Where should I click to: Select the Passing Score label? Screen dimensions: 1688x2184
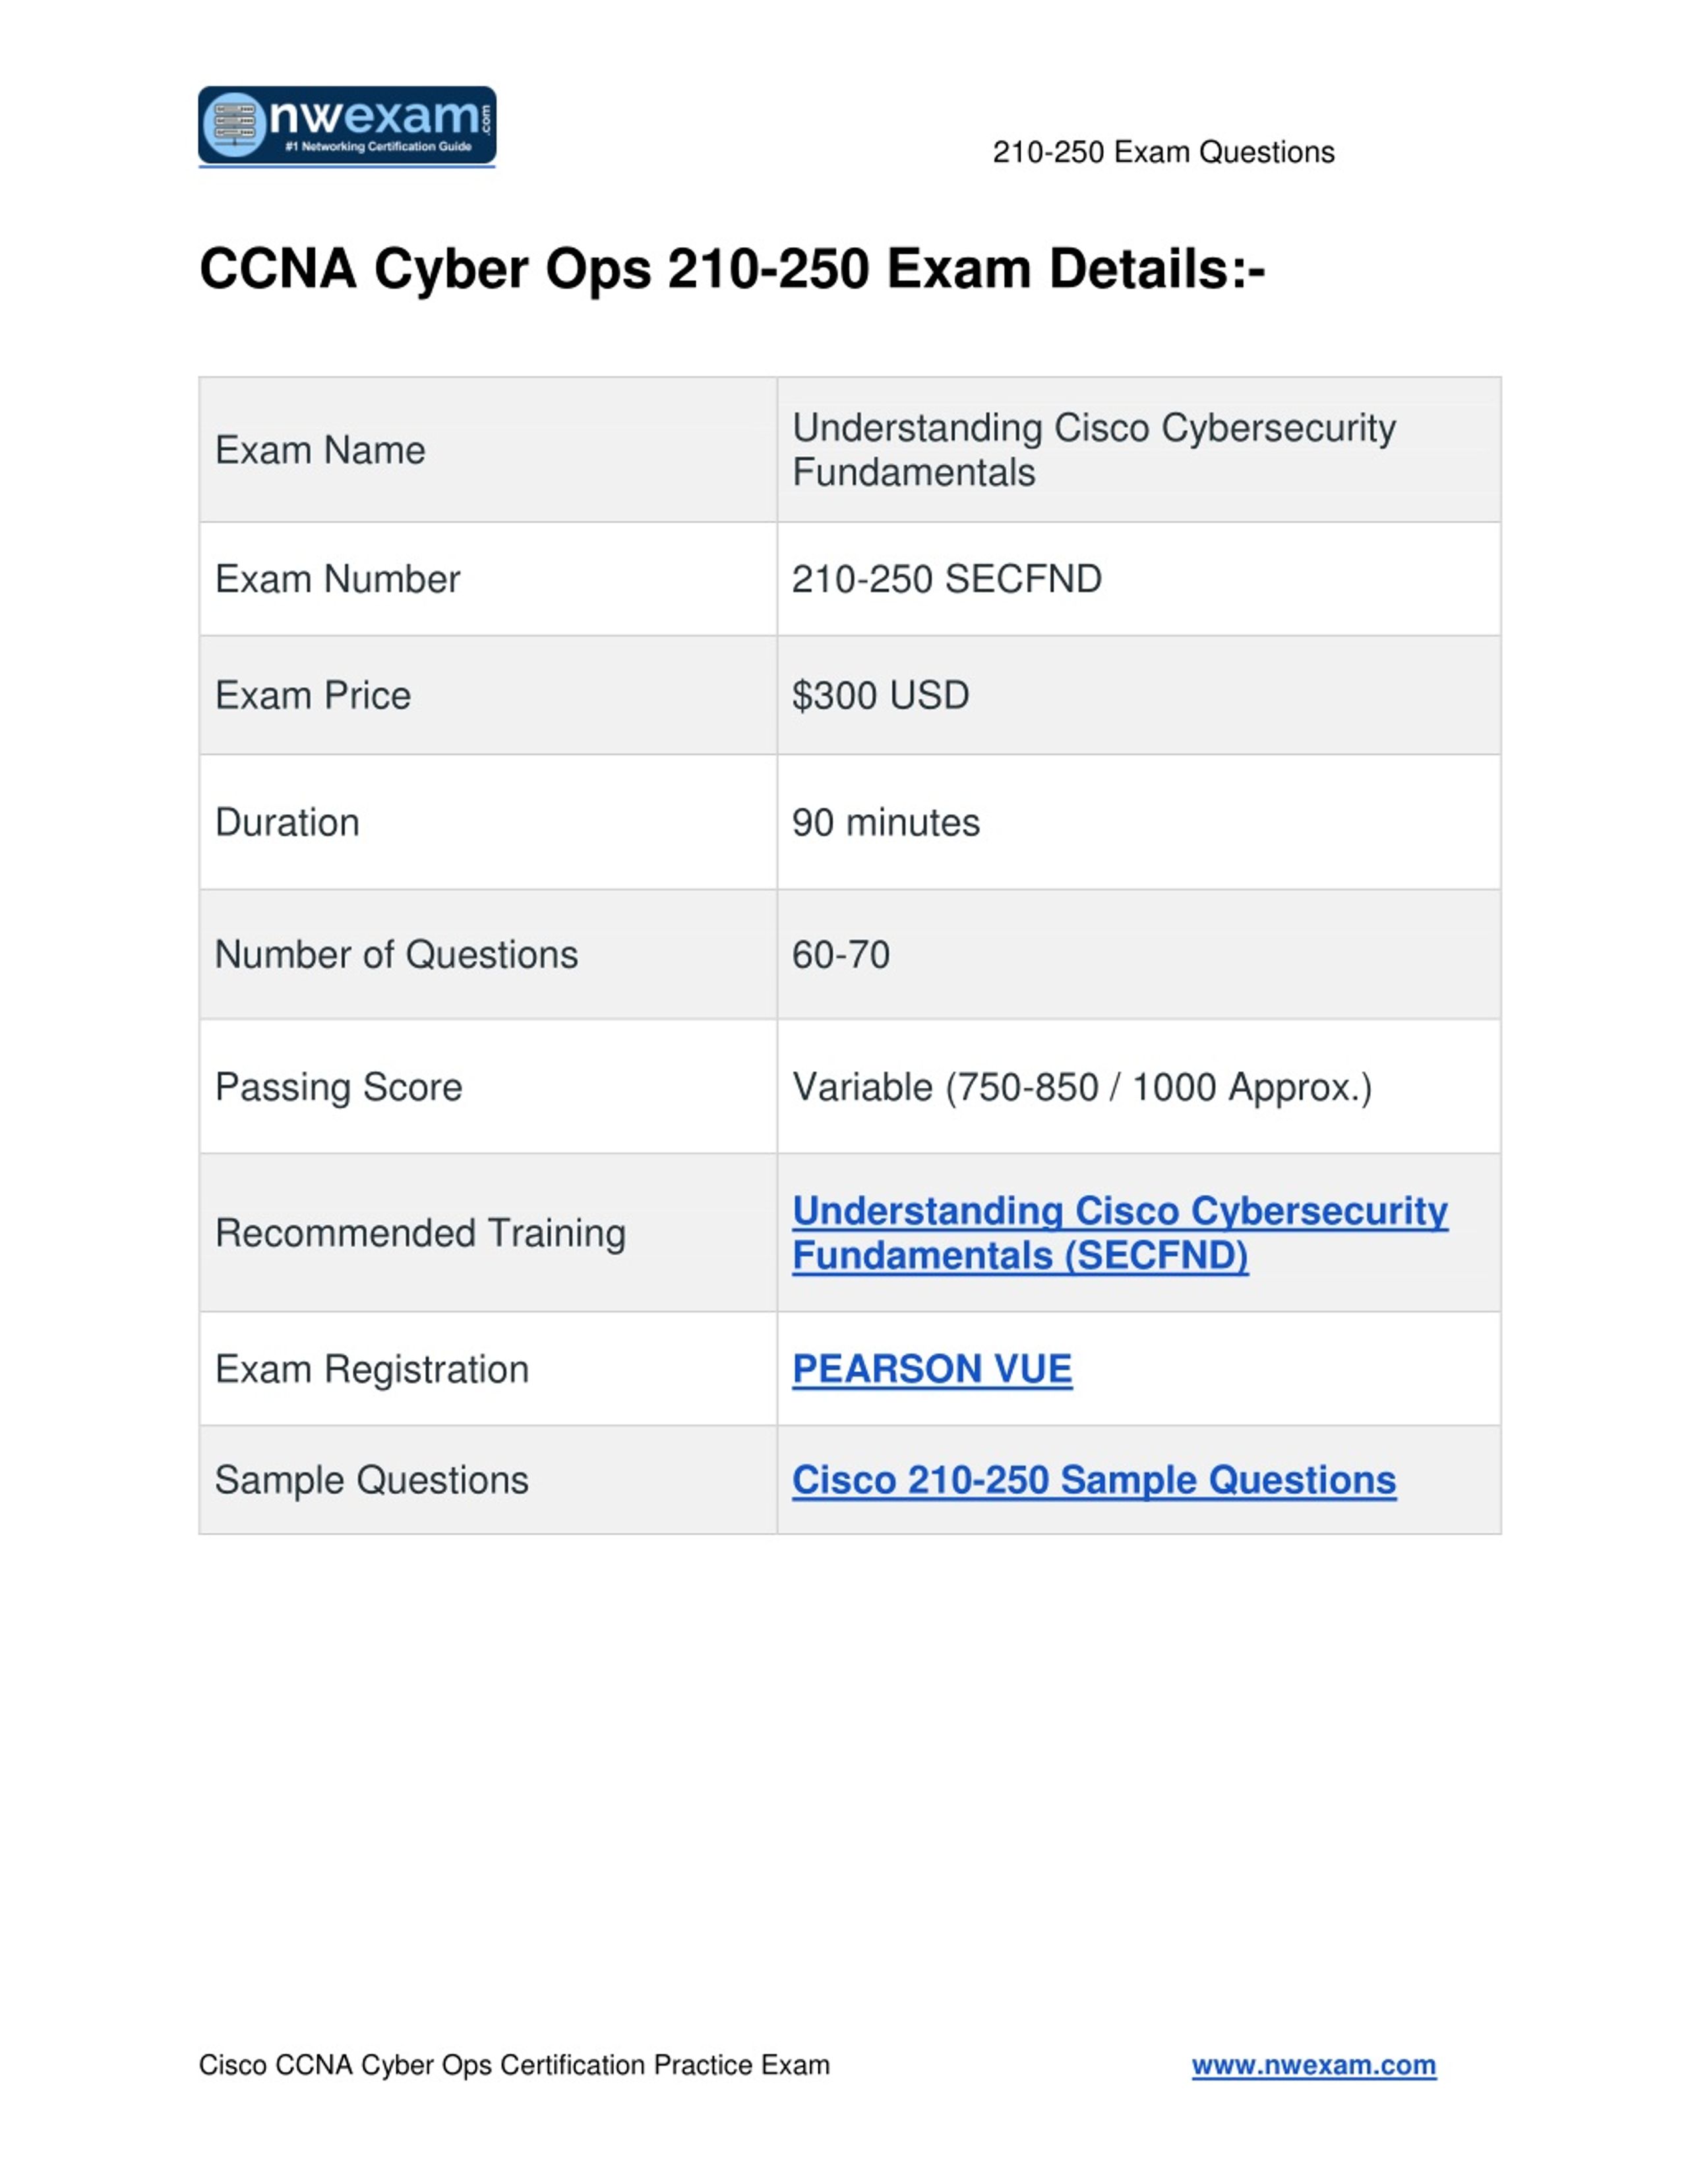click(339, 1087)
